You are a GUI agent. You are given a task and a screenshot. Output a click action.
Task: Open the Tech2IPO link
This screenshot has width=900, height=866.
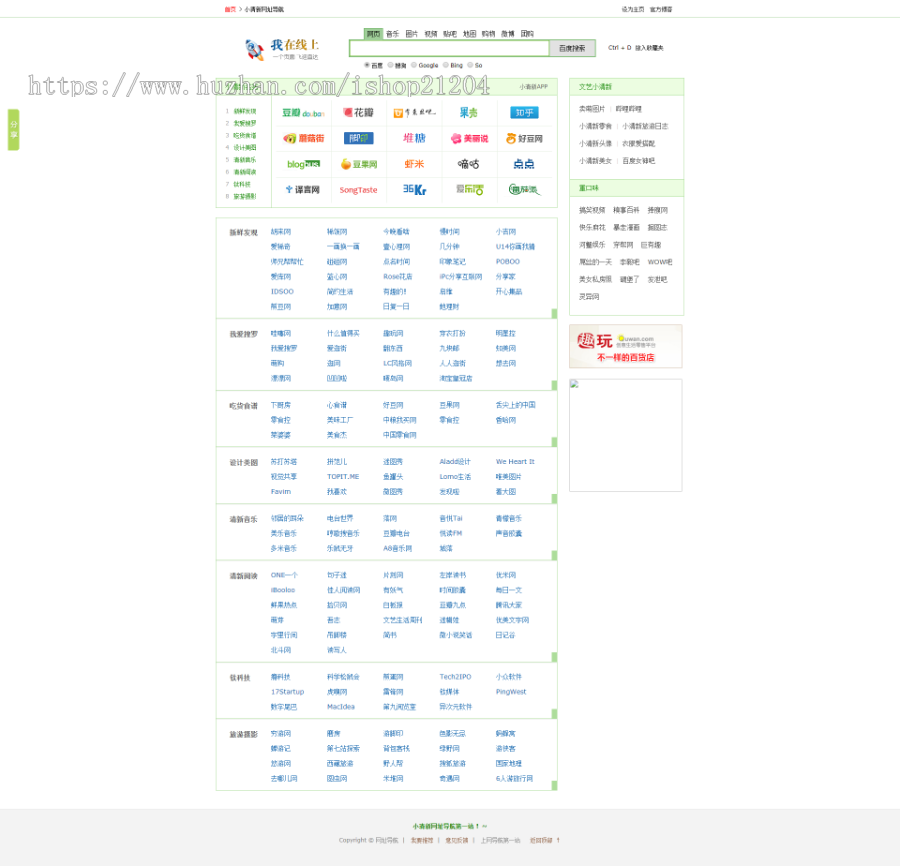click(455, 677)
